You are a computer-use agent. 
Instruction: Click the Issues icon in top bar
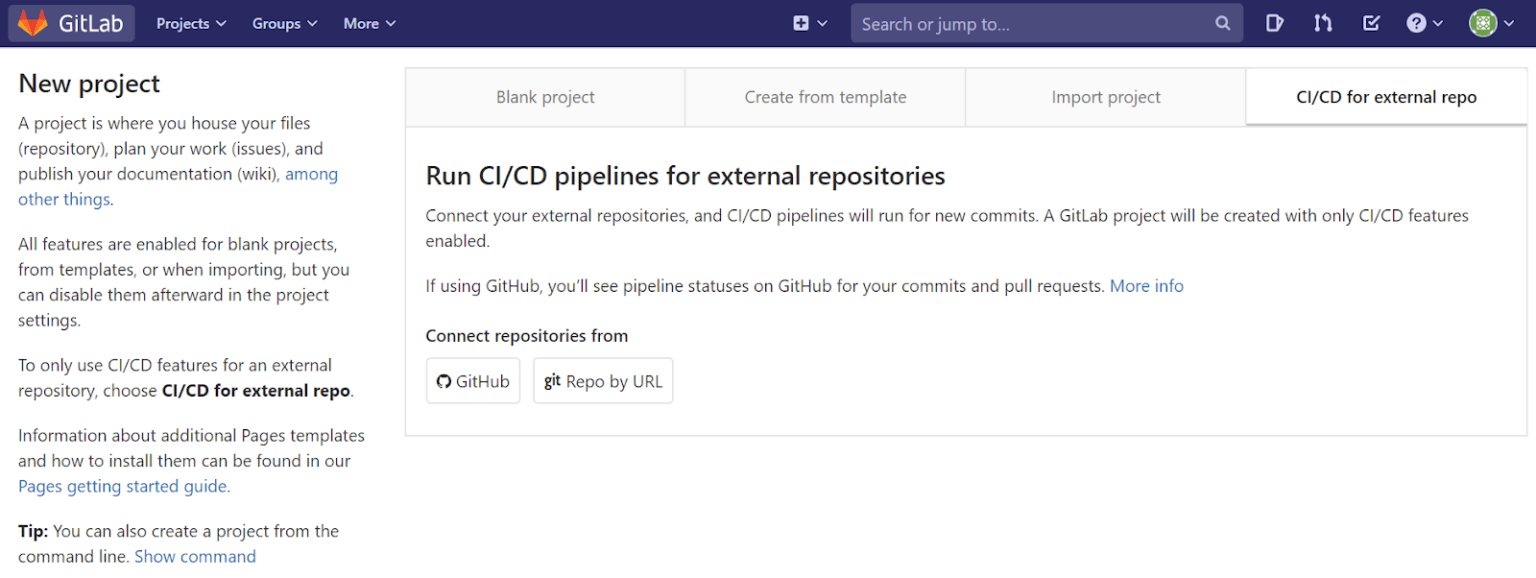(1274, 22)
